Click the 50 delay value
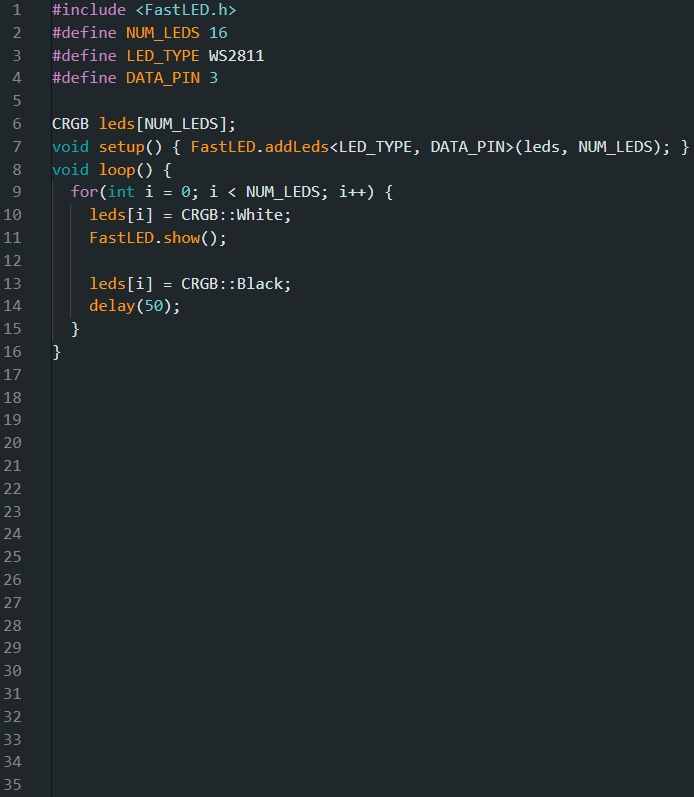The height and width of the screenshot is (797, 694). click(x=153, y=306)
